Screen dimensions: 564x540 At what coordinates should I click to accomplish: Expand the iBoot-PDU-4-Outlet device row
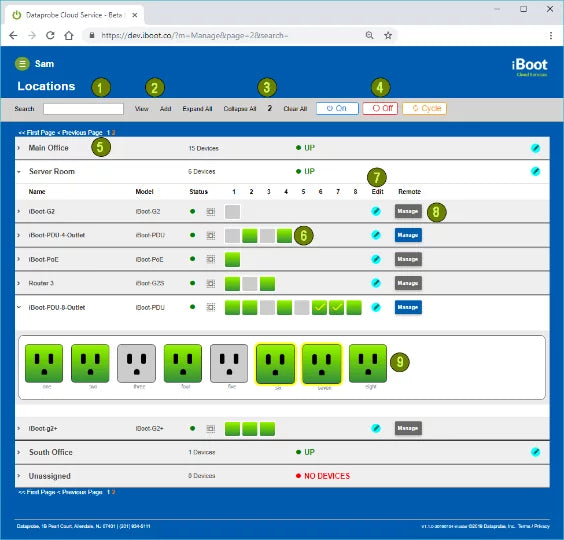point(19,235)
